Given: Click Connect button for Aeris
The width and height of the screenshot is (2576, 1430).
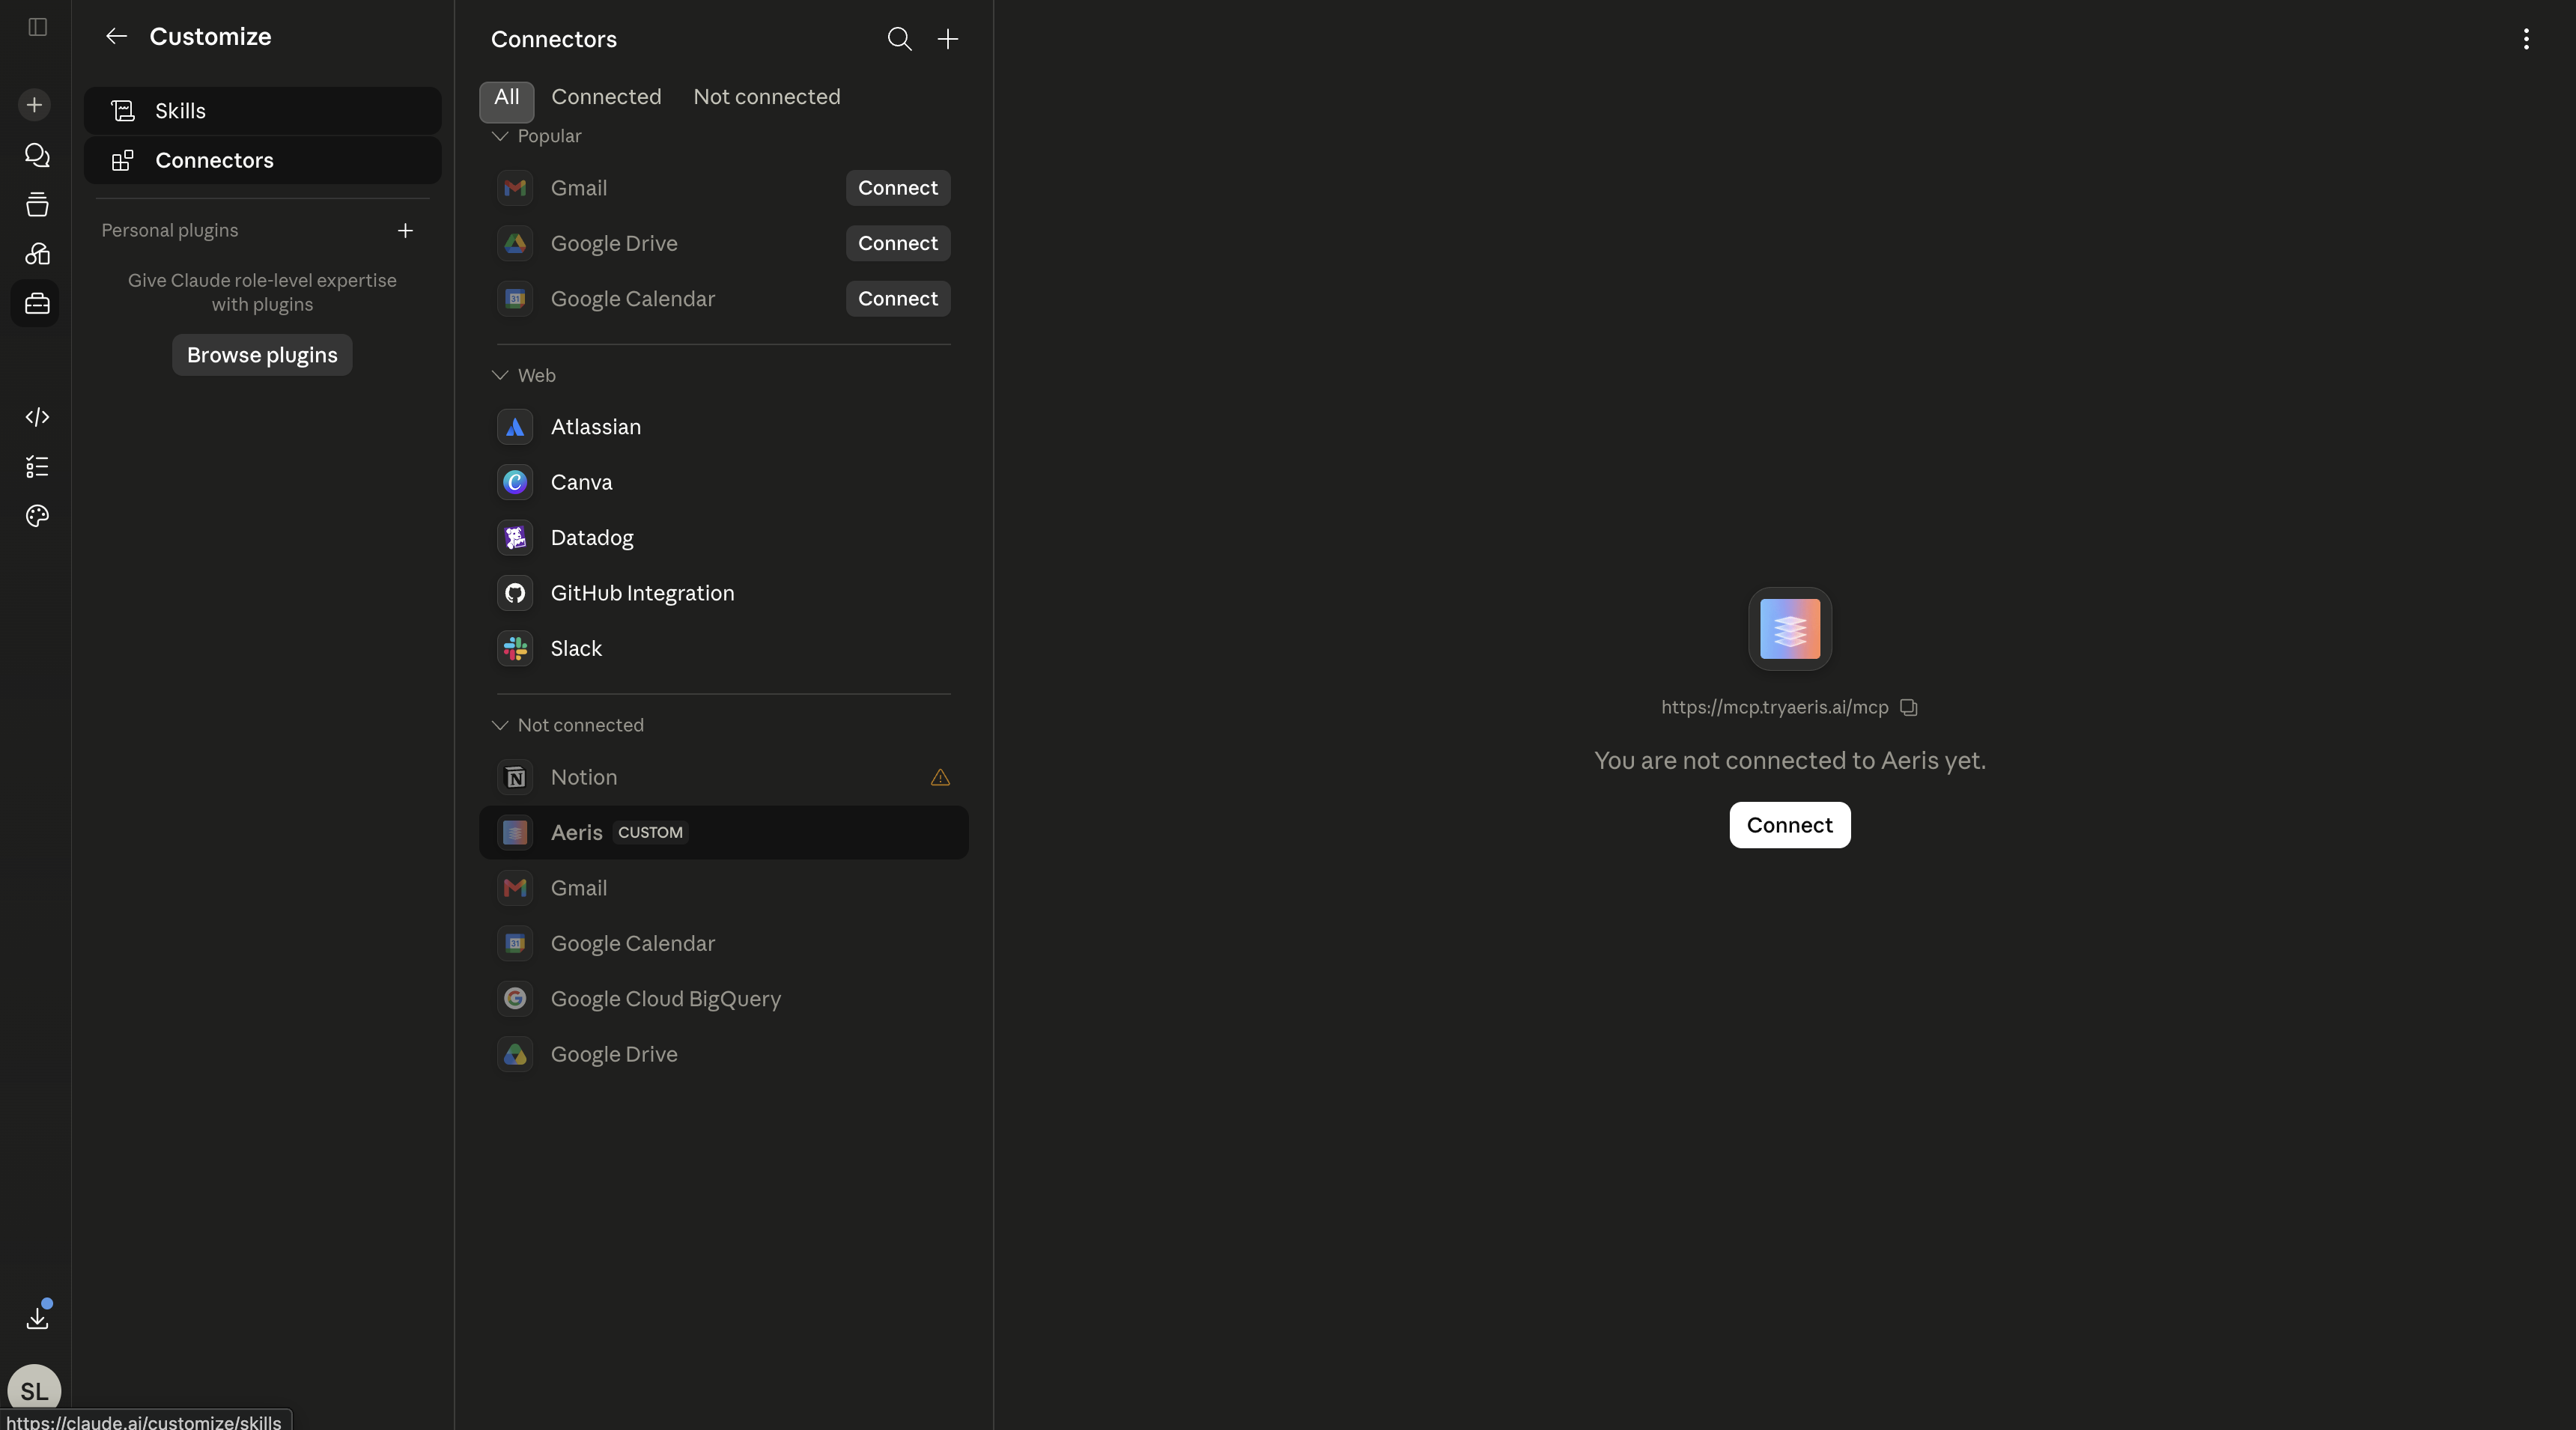Looking at the screenshot, I should click(1789, 825).
